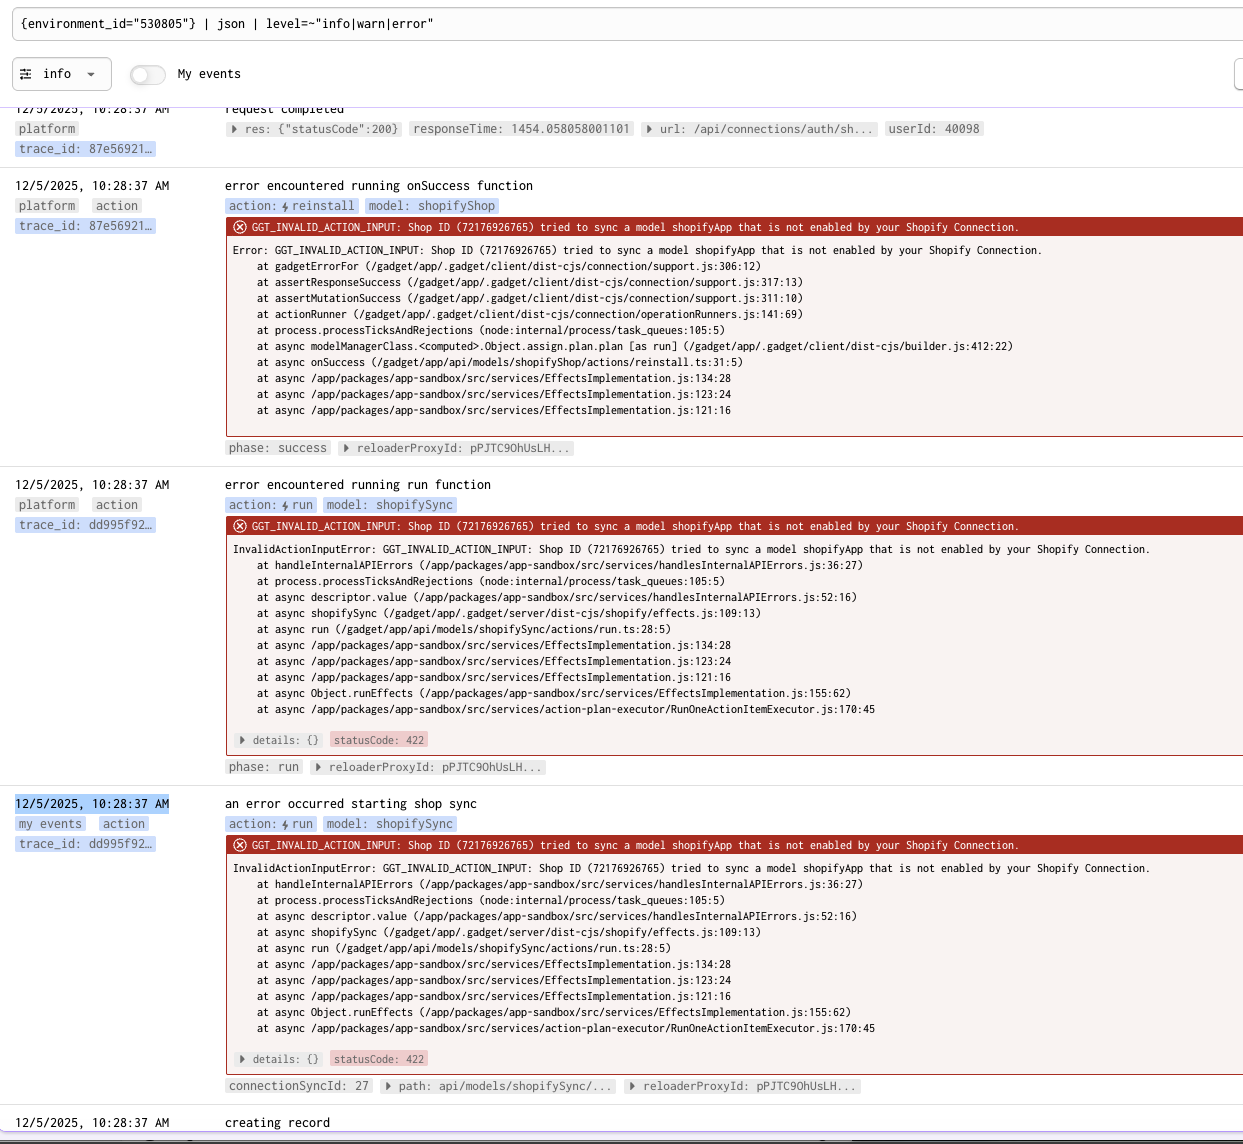This screenshot has height=1144, width=1243.
Task: Click timestamp of the creating record entry
Action: click(92, 1123)
